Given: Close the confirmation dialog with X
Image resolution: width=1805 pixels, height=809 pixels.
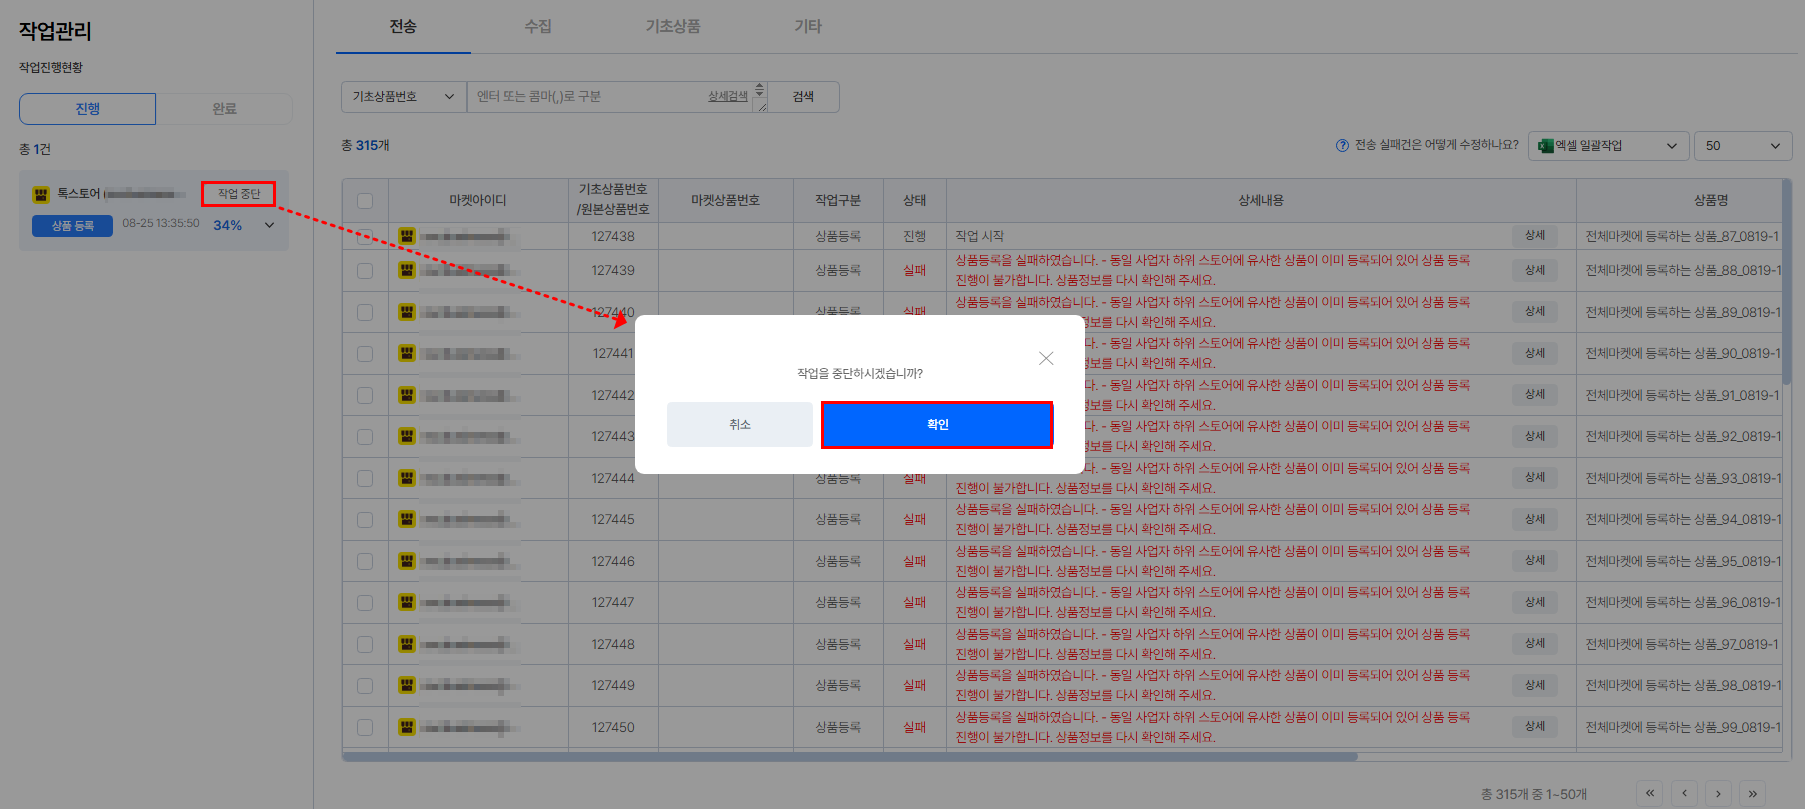Looking at the screenshot, I should click(1046, 358).
